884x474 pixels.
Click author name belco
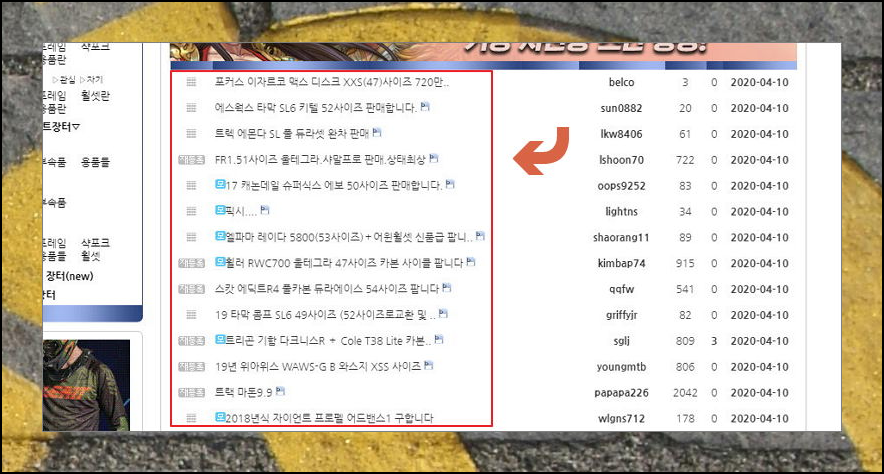pyautogui.click(x=621, y=82)
